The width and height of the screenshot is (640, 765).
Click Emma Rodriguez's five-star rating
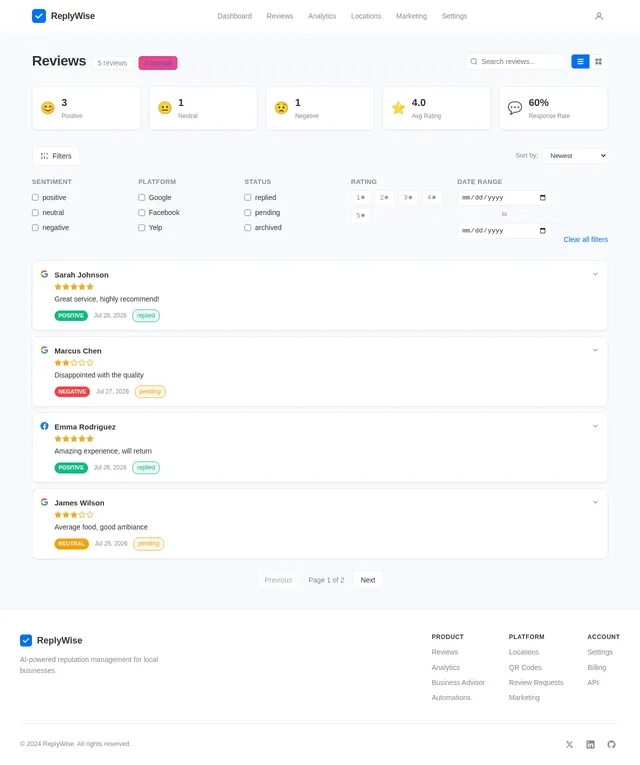[74, 439]
